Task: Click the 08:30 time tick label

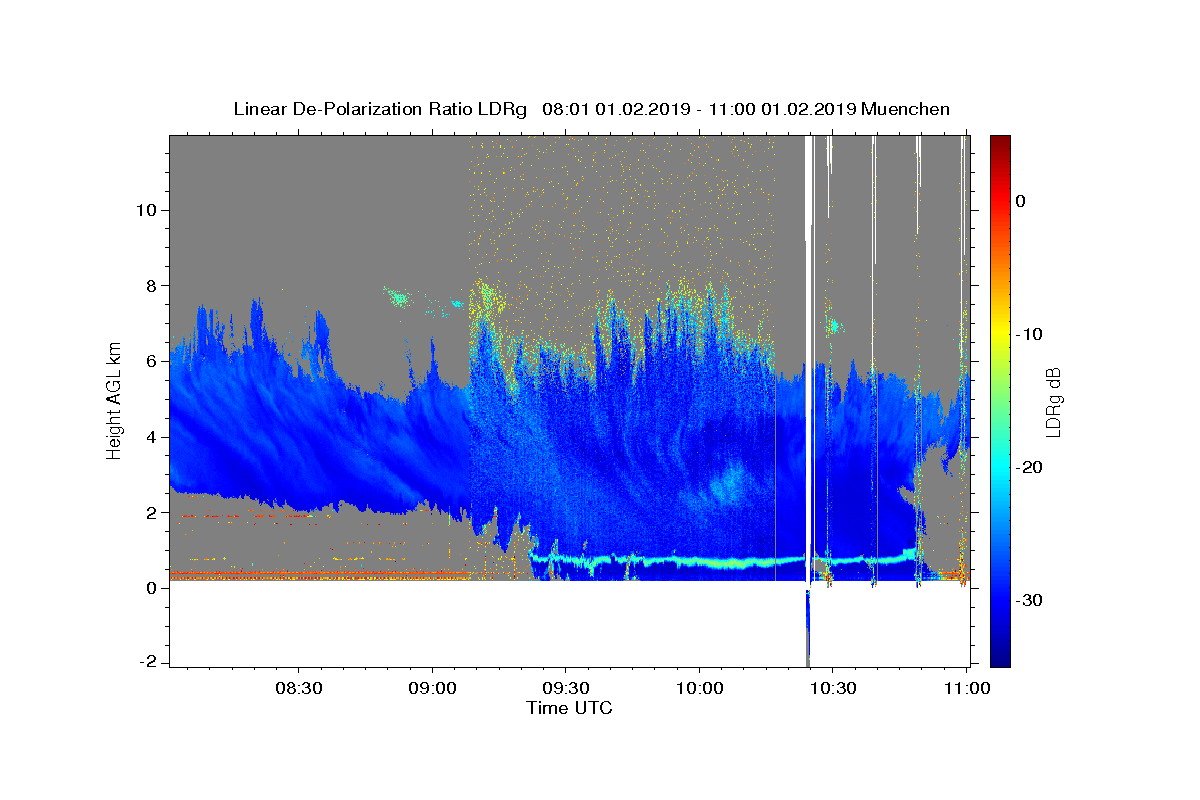Action: click(300, 689)
